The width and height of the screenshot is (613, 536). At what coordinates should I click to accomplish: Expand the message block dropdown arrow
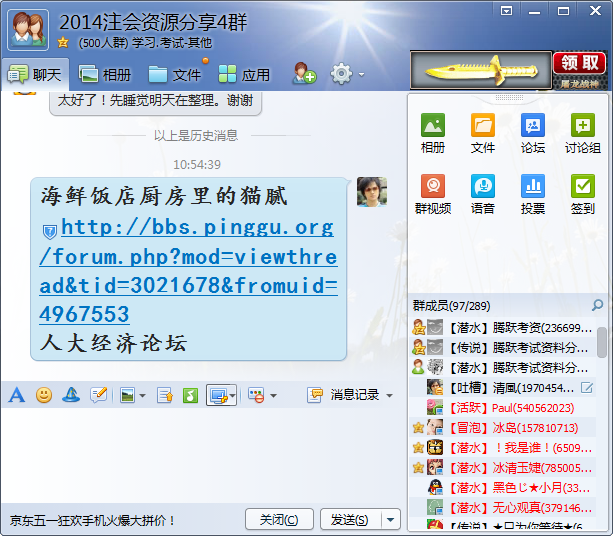(x=274, y=396)
